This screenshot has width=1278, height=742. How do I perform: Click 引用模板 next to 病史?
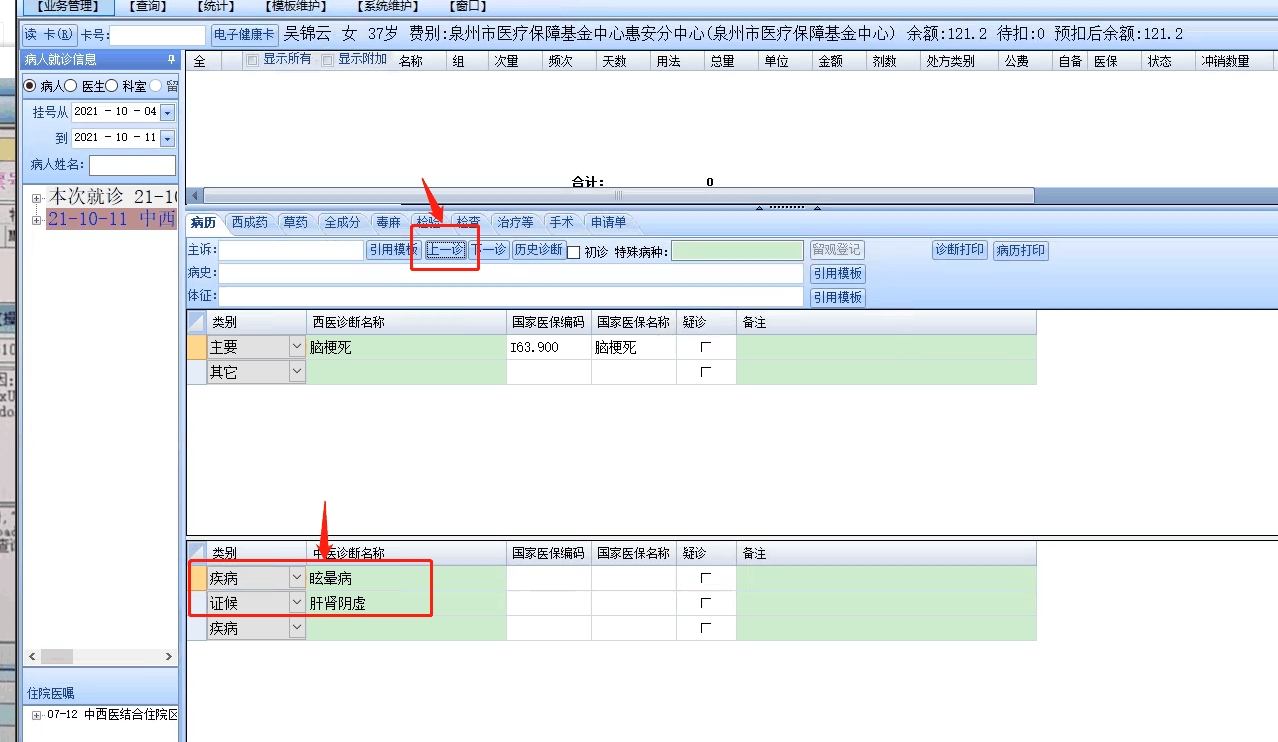838,274
